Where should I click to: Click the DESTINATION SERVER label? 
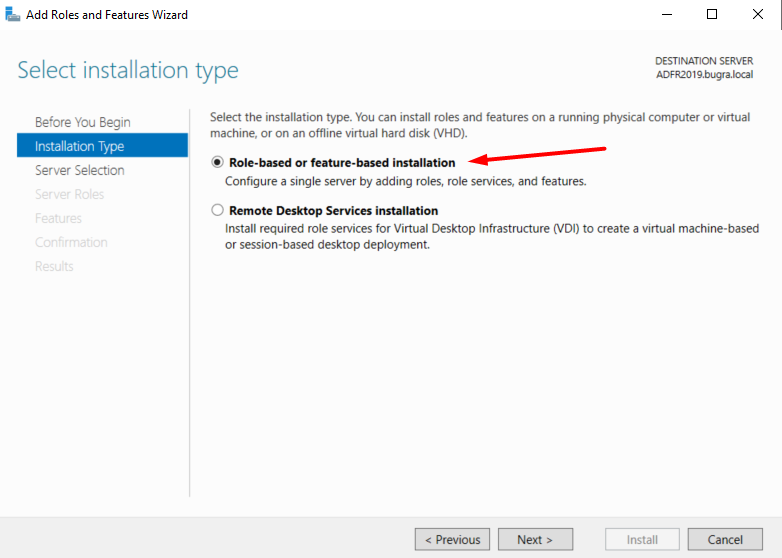coord(704,61)
